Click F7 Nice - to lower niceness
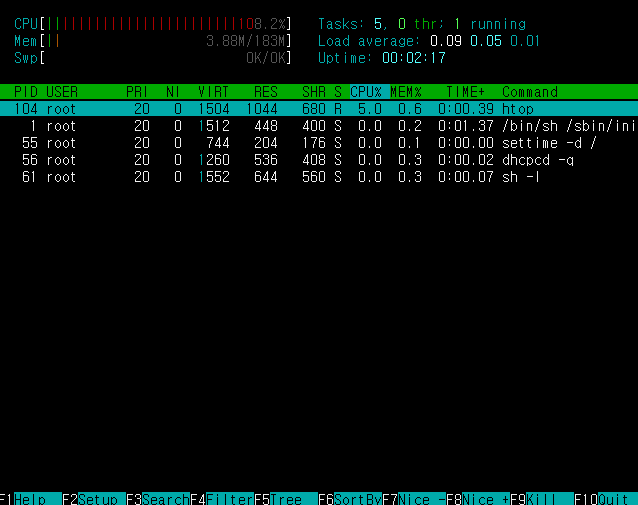Image resolution: width=638 pixels, height=505 pixels. point(414,499)
